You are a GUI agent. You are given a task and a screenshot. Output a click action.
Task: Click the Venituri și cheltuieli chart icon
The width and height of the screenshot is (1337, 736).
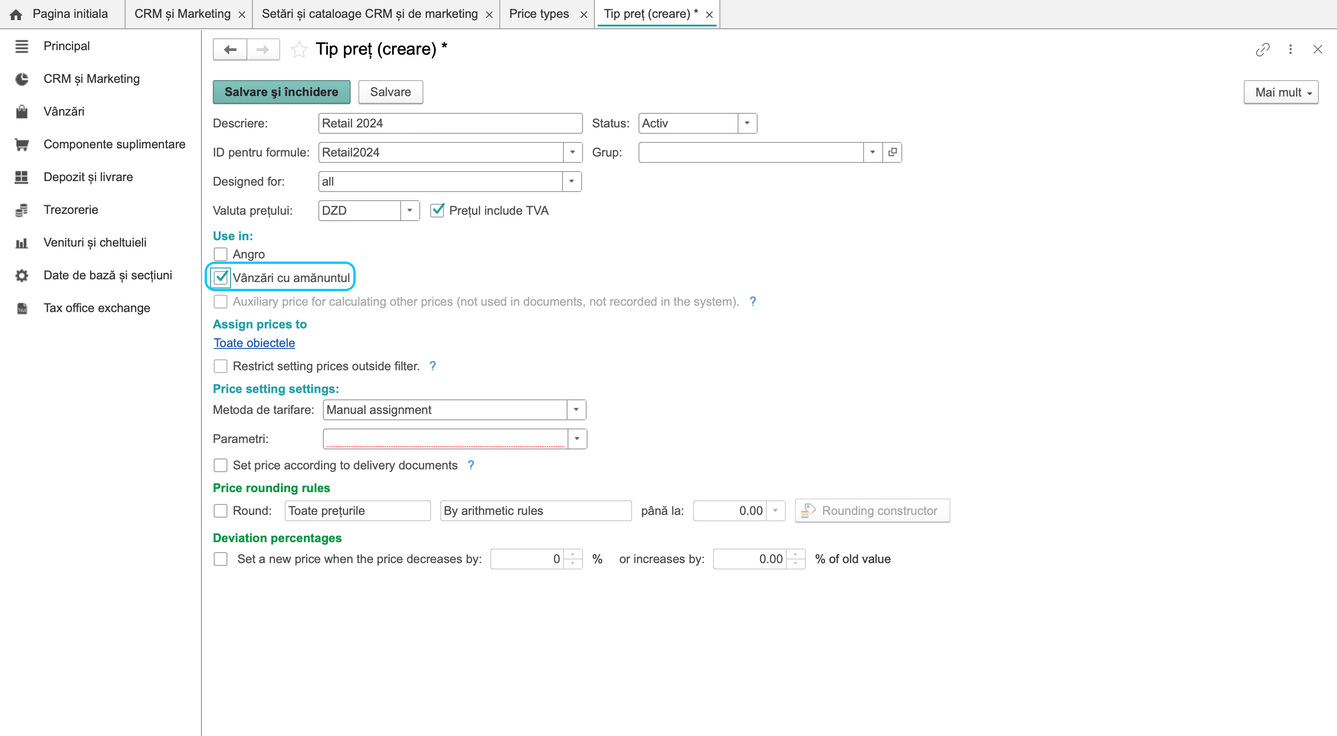pyautogui.click(x=22, y=243)
